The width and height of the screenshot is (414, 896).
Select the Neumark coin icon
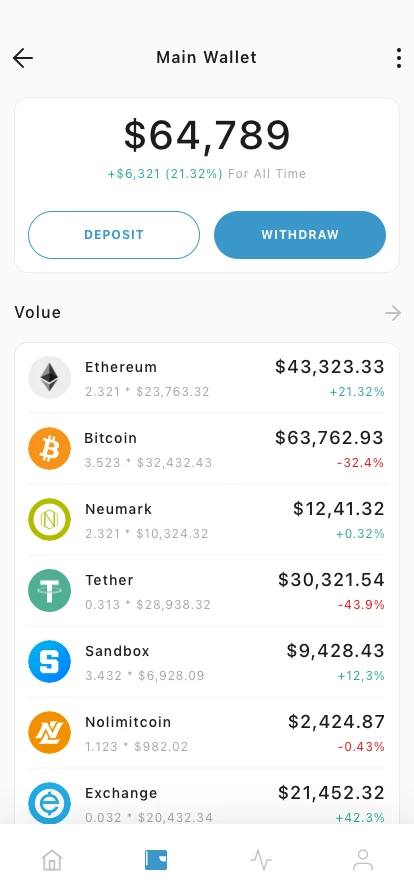[x=50, y=519]
